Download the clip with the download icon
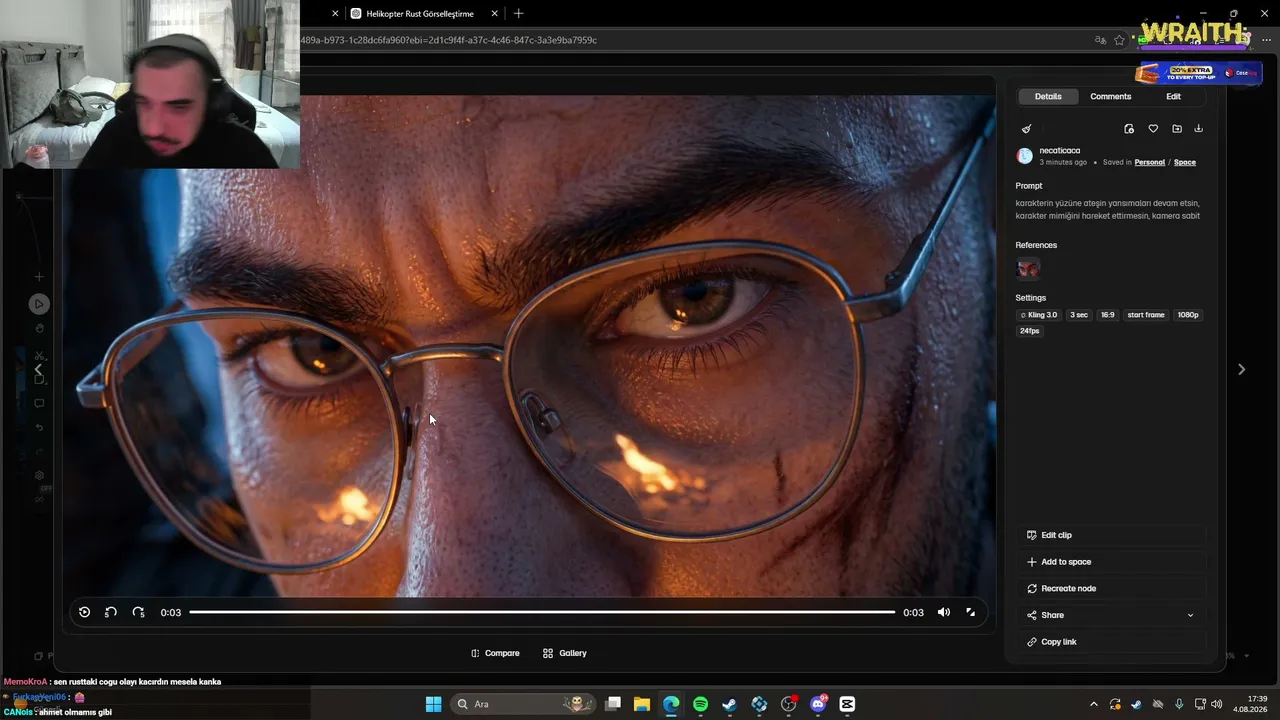 point(1199,129)
